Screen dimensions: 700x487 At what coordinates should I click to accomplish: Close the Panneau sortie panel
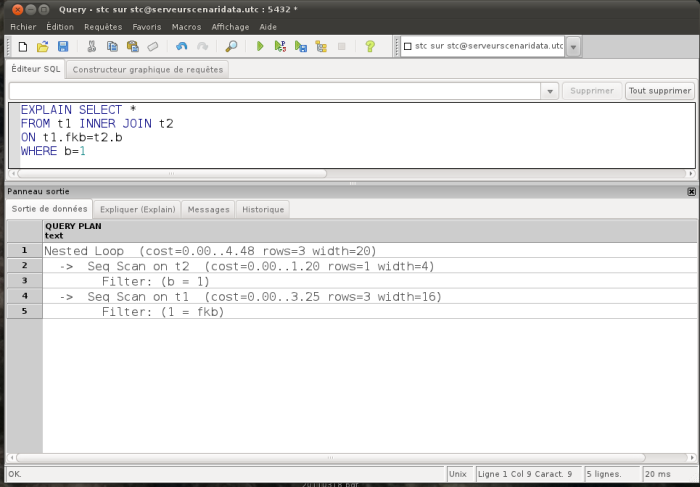(692, 191)
